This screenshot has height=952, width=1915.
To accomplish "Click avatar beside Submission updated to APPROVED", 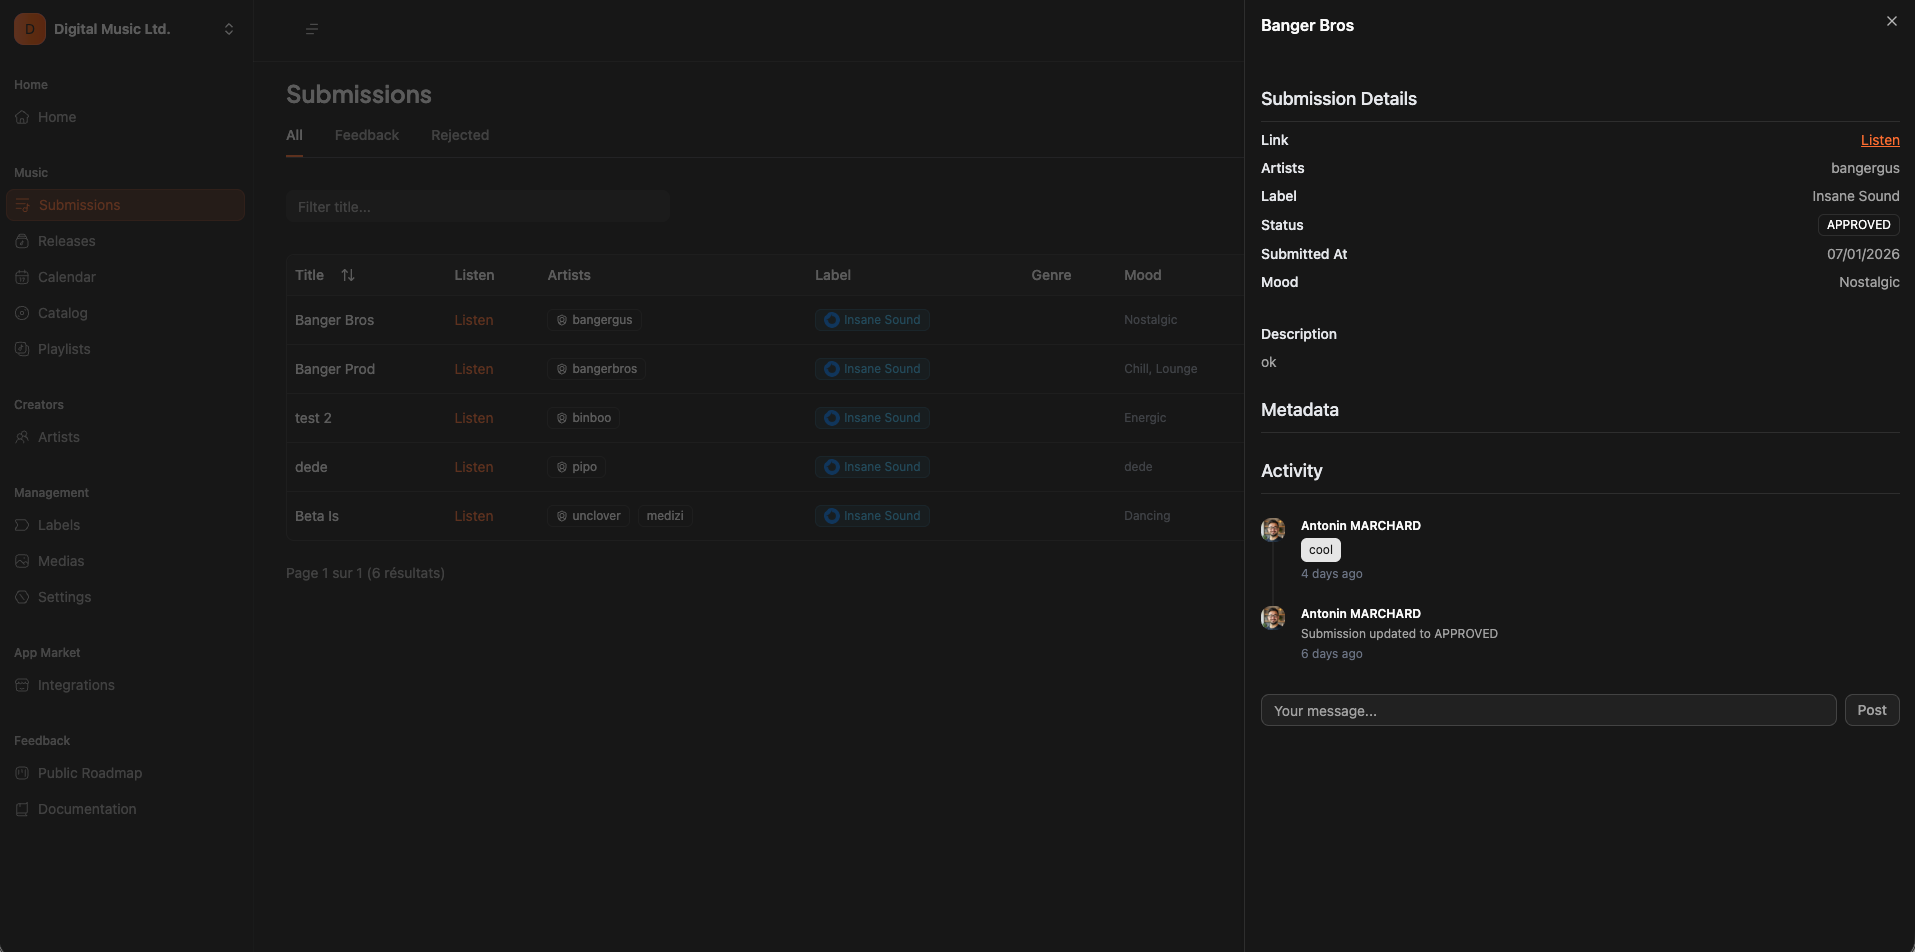I will (x=1273, y=617).
